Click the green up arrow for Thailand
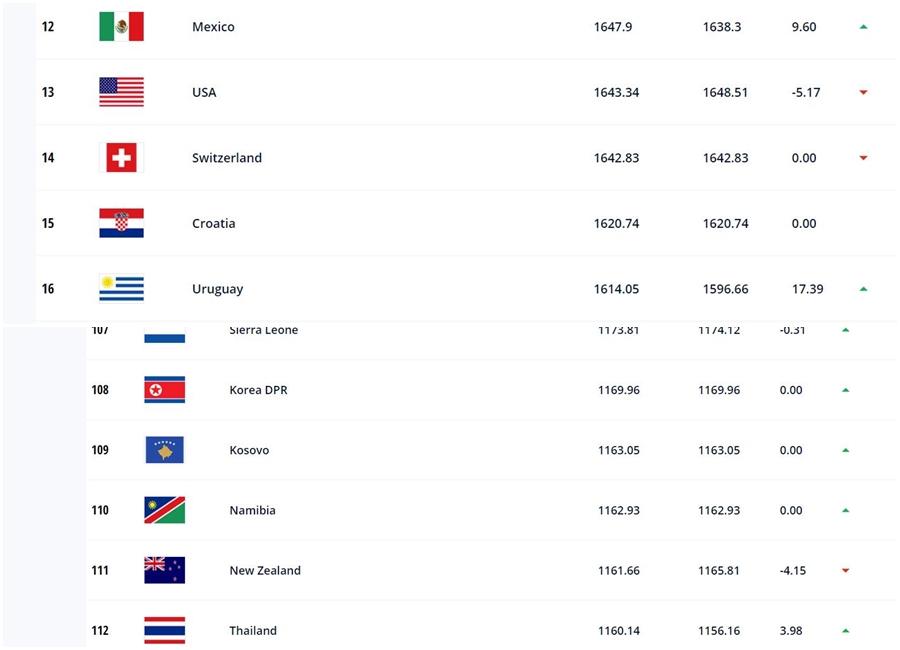Screen dimensions: 900x650 pos(845,631)
